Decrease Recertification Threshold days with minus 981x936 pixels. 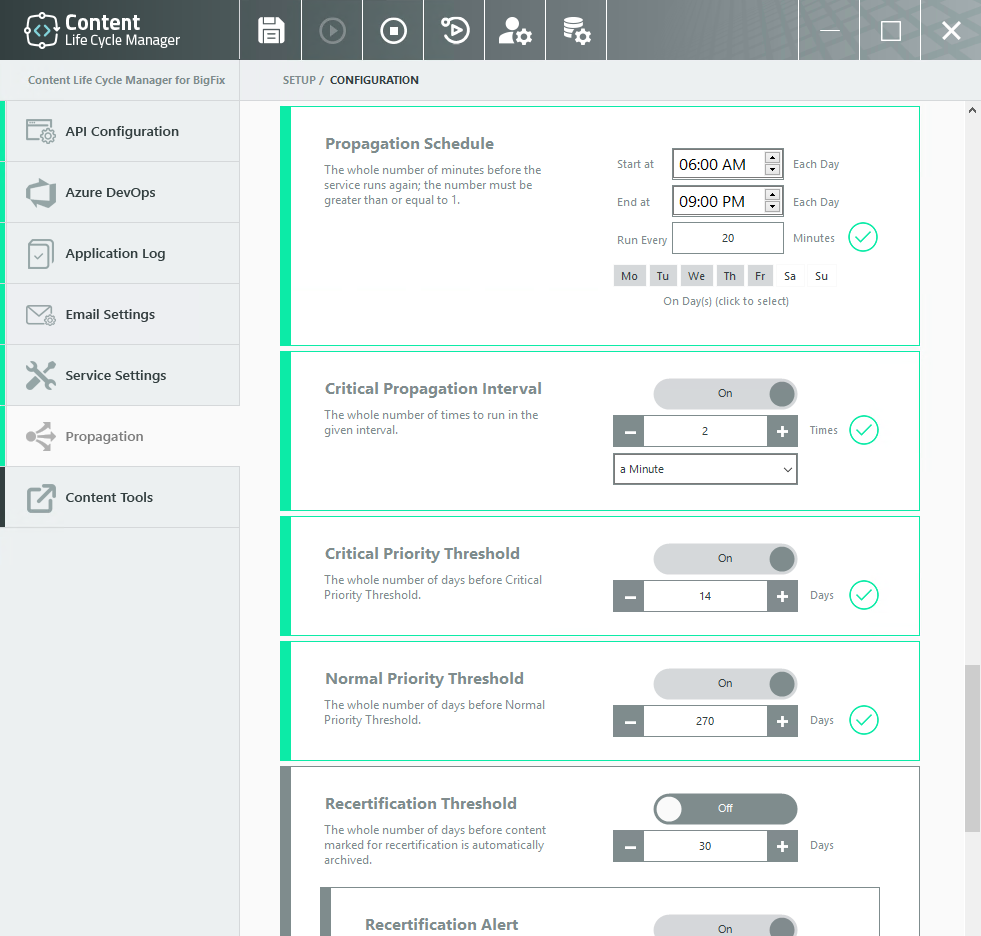pyautogui.click(x=629, y=847)
